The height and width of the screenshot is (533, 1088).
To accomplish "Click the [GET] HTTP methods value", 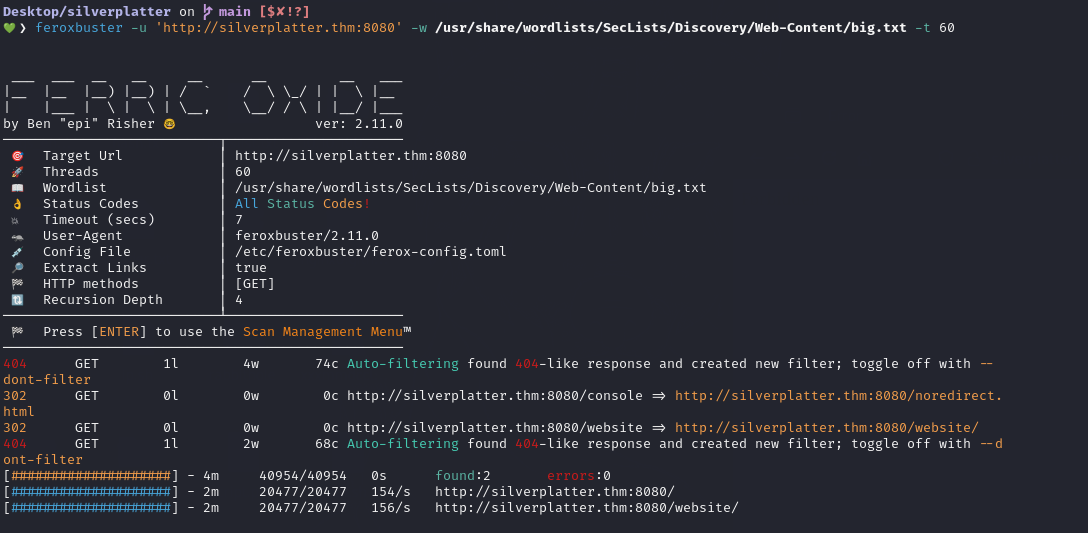I will point(255,284).
